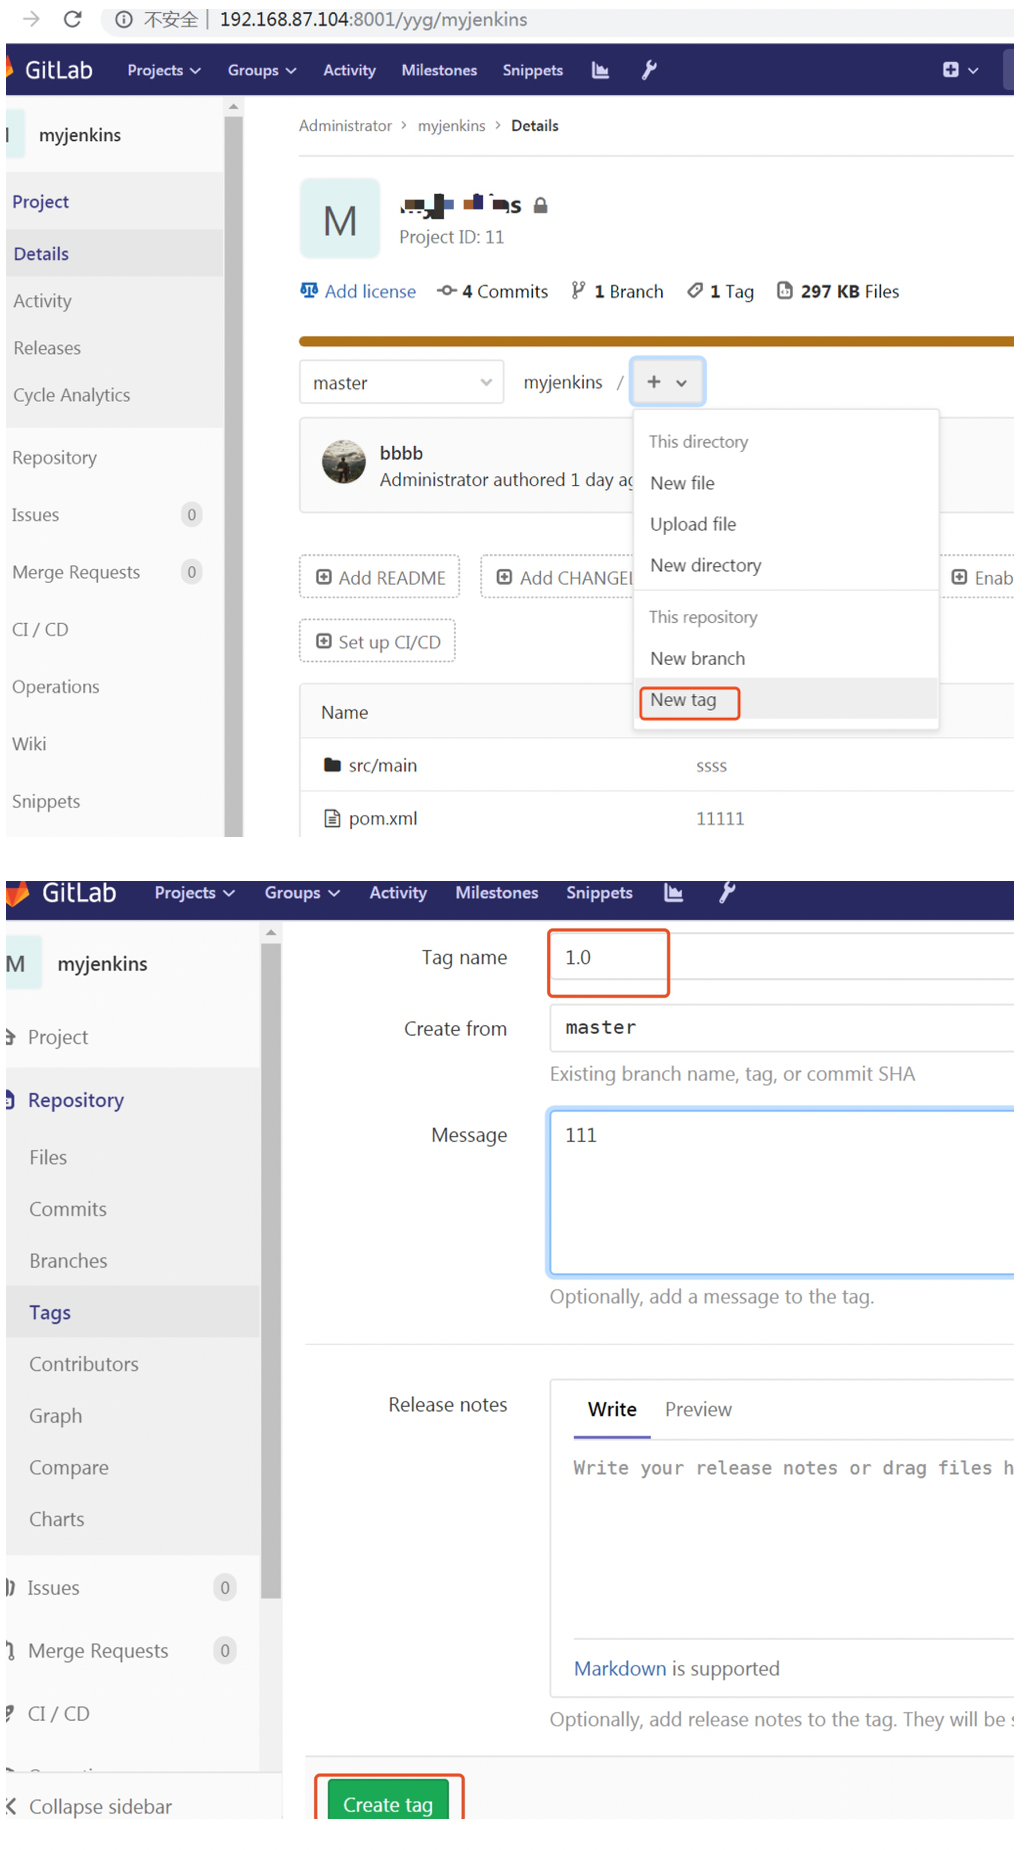Click the myjenkins breadcrumb link
Screen dimensions: 1028x1850
(x=451, y=126)
